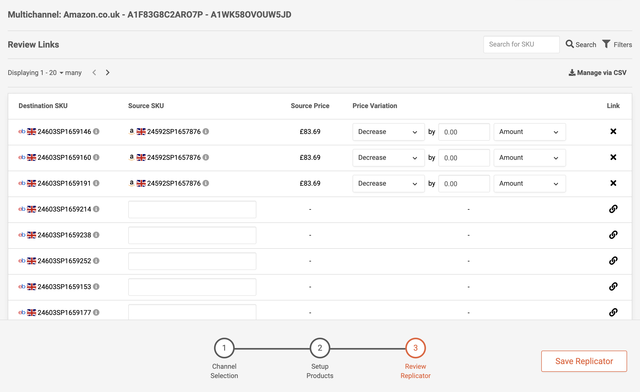Expand the Displaying 1 - 20 page size dropdown
This screenshot has width=640, height=392.
(x=53, y=73)
